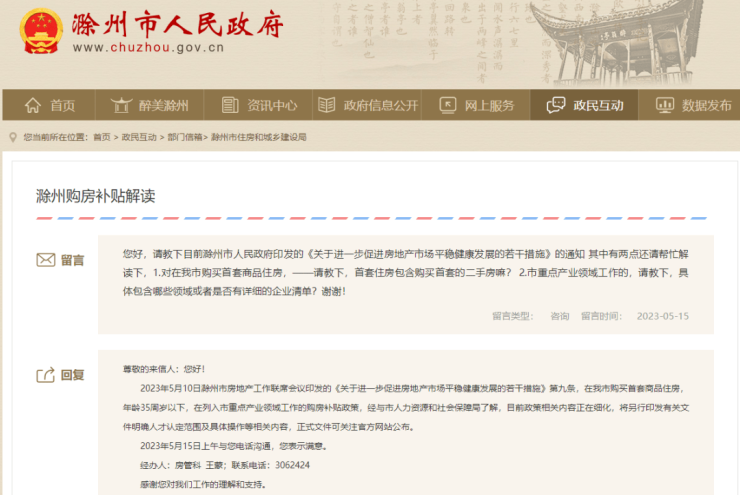Go to 部门信箱 in the breadcrumb
Image resolution: width=740 pixels, height=495 pixels.
click(185, 137)
